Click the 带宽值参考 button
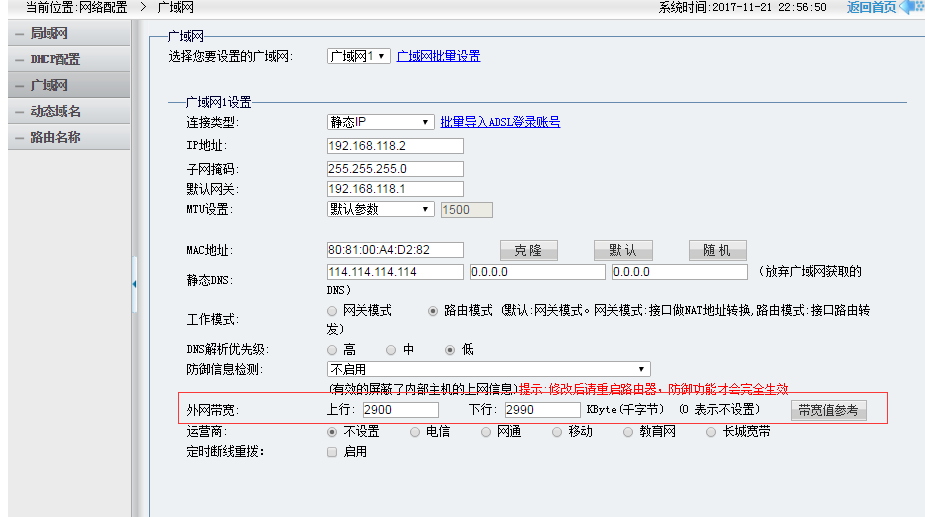This screenshot has height=517, width=925. [x=828, y=410]
